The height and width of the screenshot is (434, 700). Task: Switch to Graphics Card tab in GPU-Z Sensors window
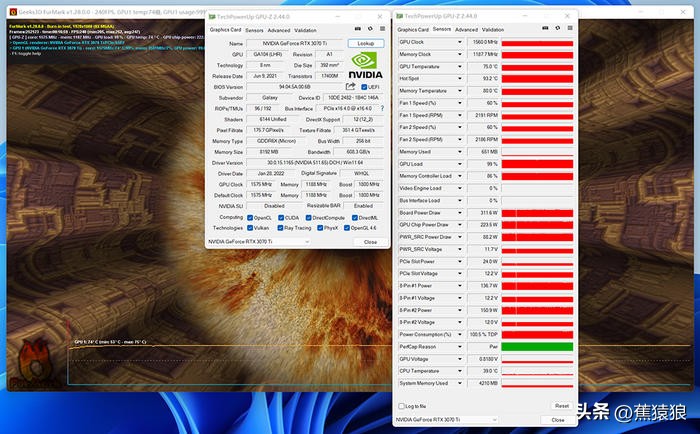click(x=413, y=29)
